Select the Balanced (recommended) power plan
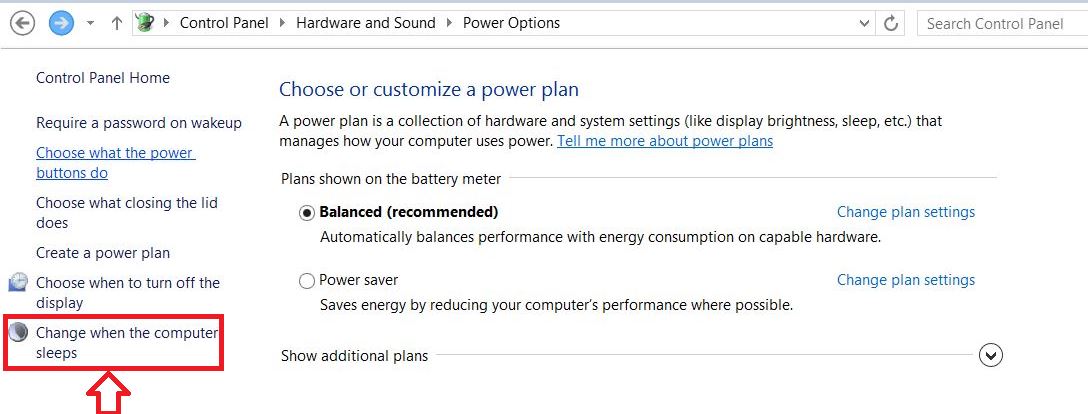 click(307, 212)
